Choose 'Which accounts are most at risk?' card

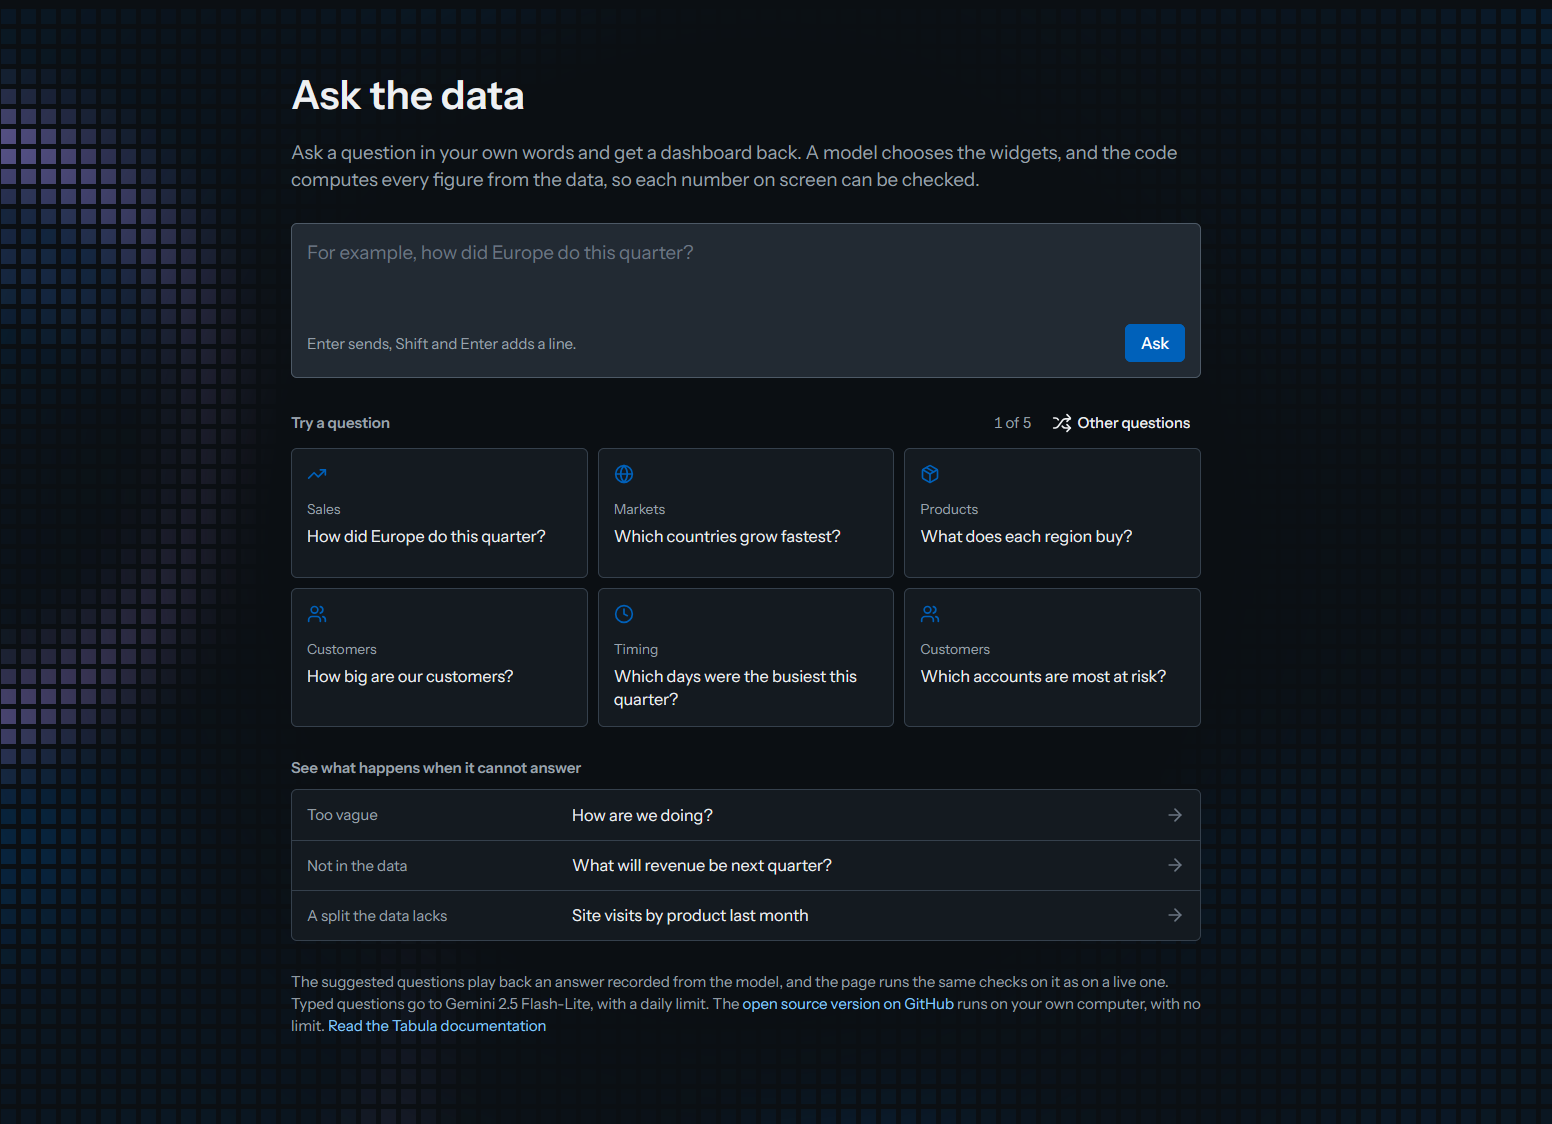pyautogui.click(x=1052, y=657)
